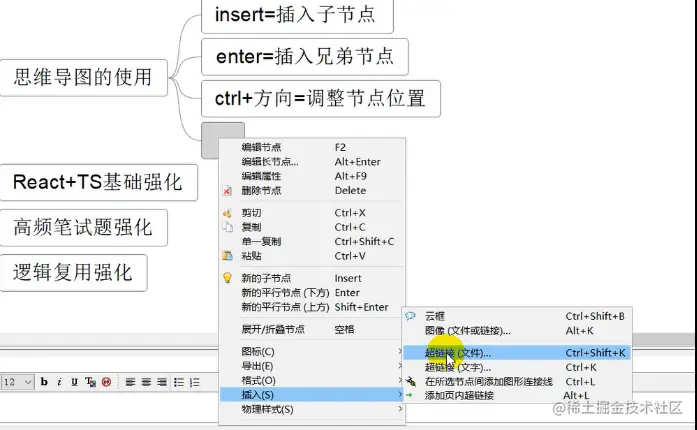
Task: Expand the 格式(O) submenu
Action: click(x=312, y=380)
